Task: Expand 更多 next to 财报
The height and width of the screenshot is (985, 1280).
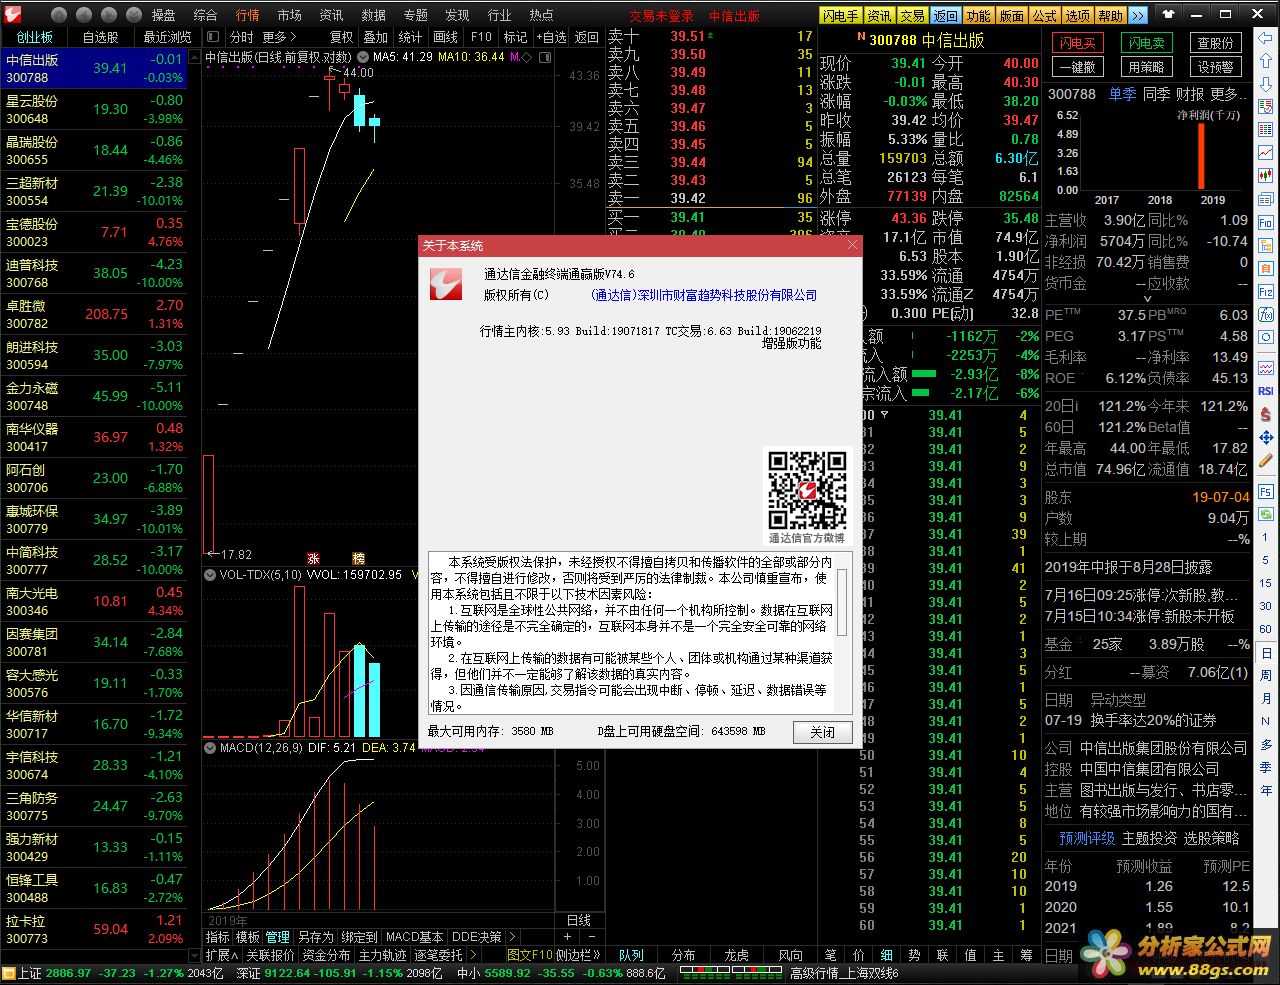Action: click(1228, 94)
